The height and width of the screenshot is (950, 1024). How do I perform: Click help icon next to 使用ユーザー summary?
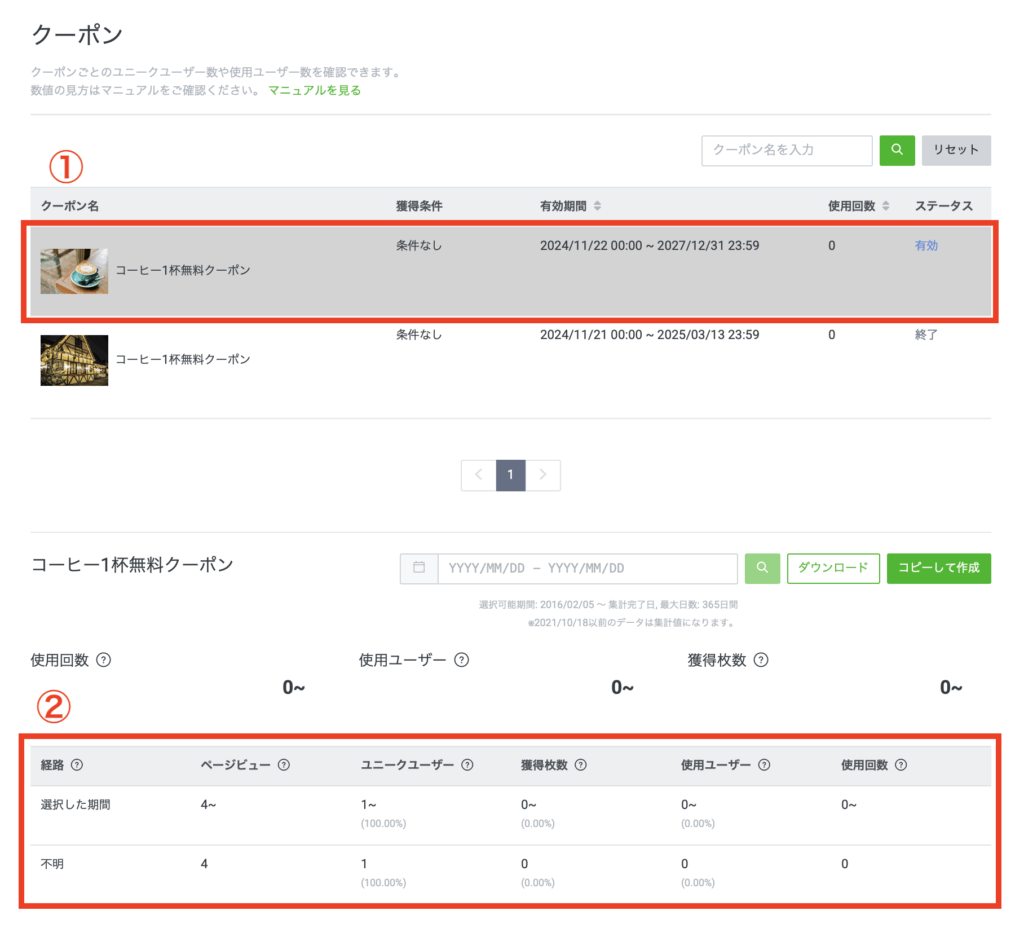(461, 660)
